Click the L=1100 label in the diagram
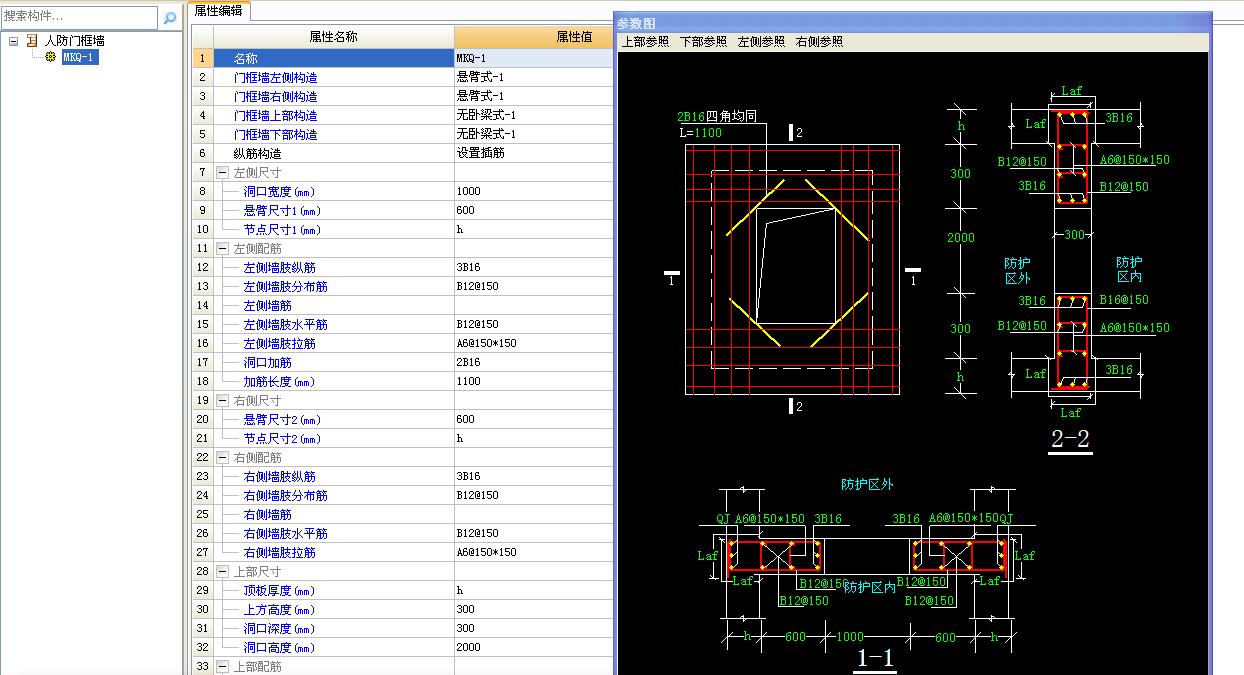This screenshot has width=1244, height=675. click(699, 133)
